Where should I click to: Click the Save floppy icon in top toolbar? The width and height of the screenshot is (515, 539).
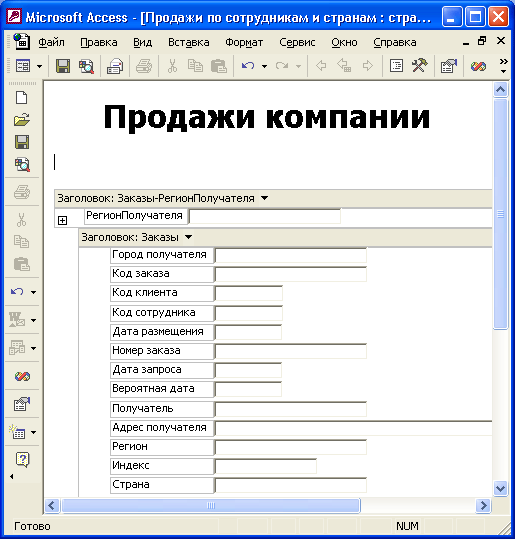63,66
